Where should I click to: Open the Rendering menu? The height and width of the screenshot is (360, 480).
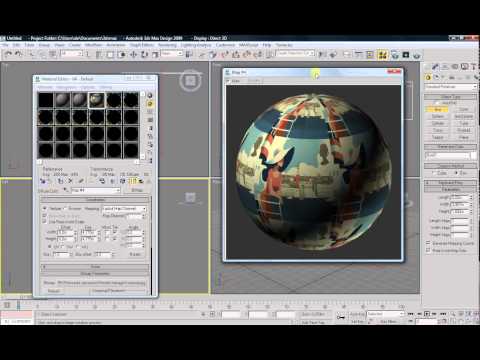167,45
